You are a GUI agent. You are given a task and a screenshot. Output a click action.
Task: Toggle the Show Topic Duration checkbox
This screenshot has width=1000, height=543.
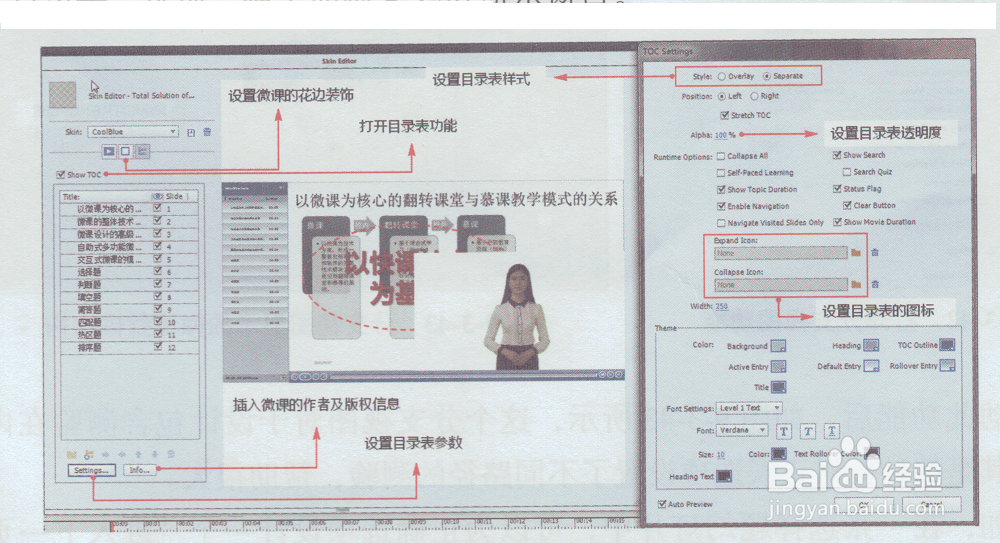(x=721, y=190)
